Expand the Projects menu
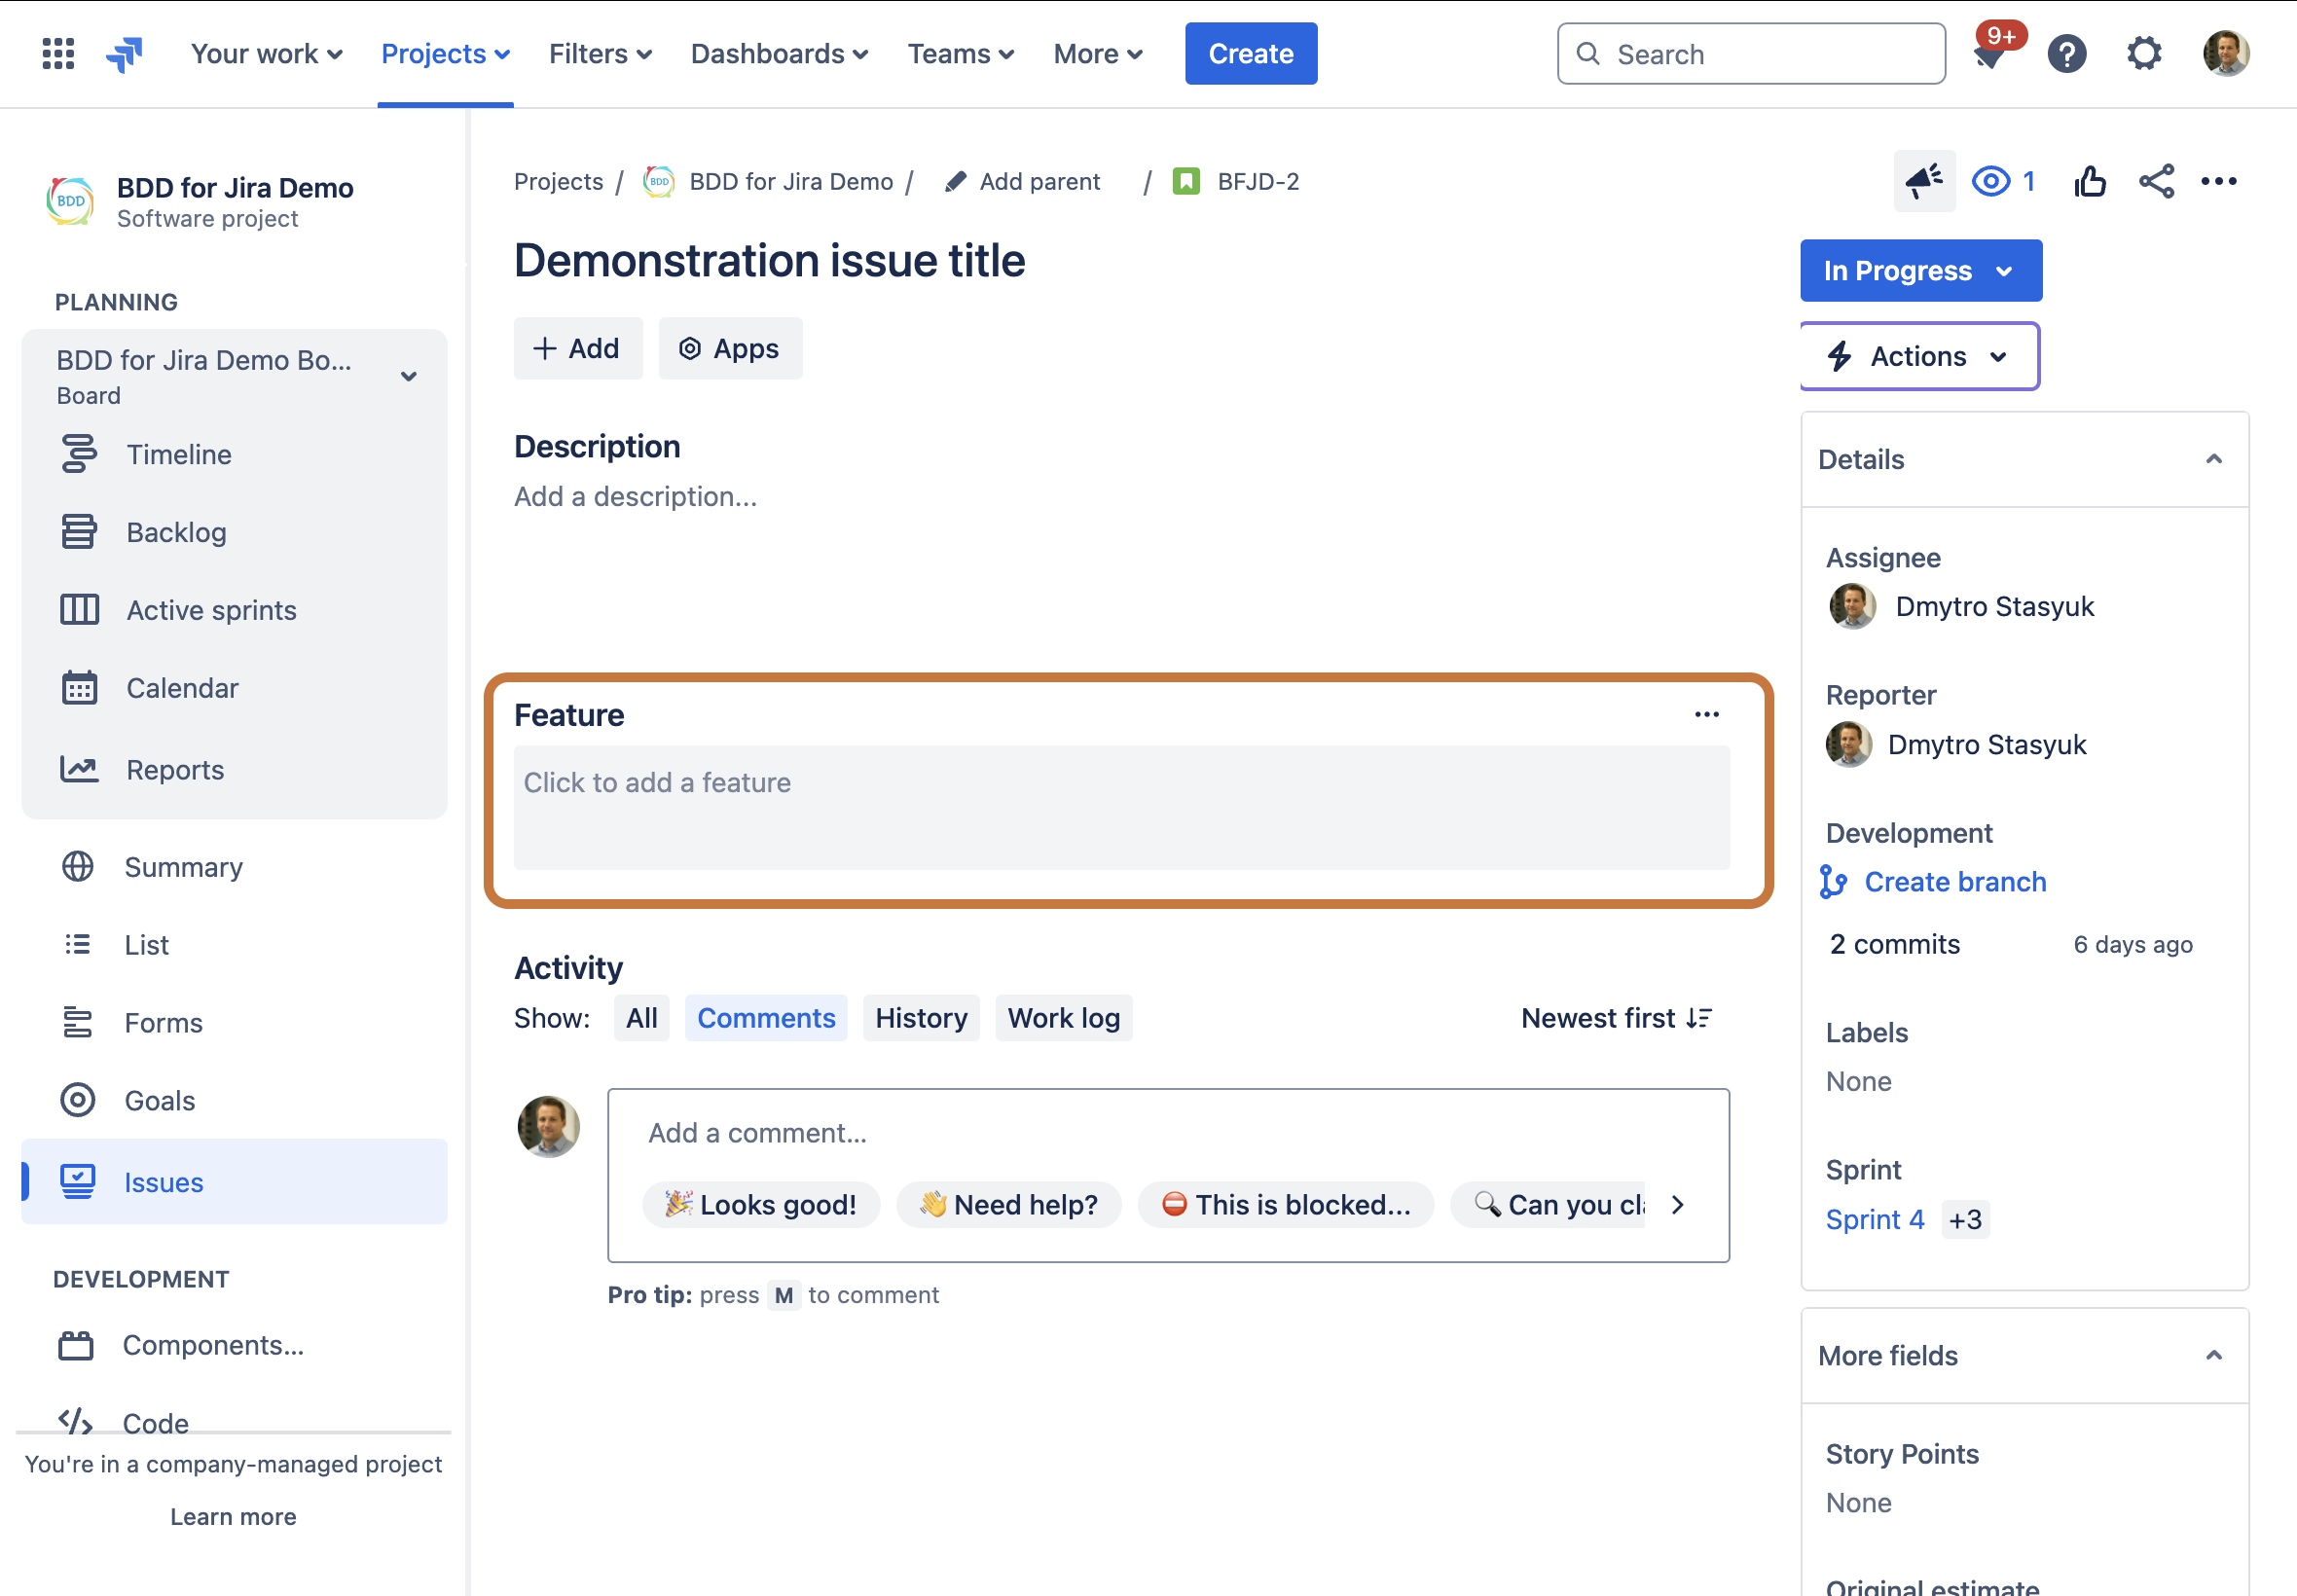Viewport: 2297px width, 1596px height. click(445, 53)
